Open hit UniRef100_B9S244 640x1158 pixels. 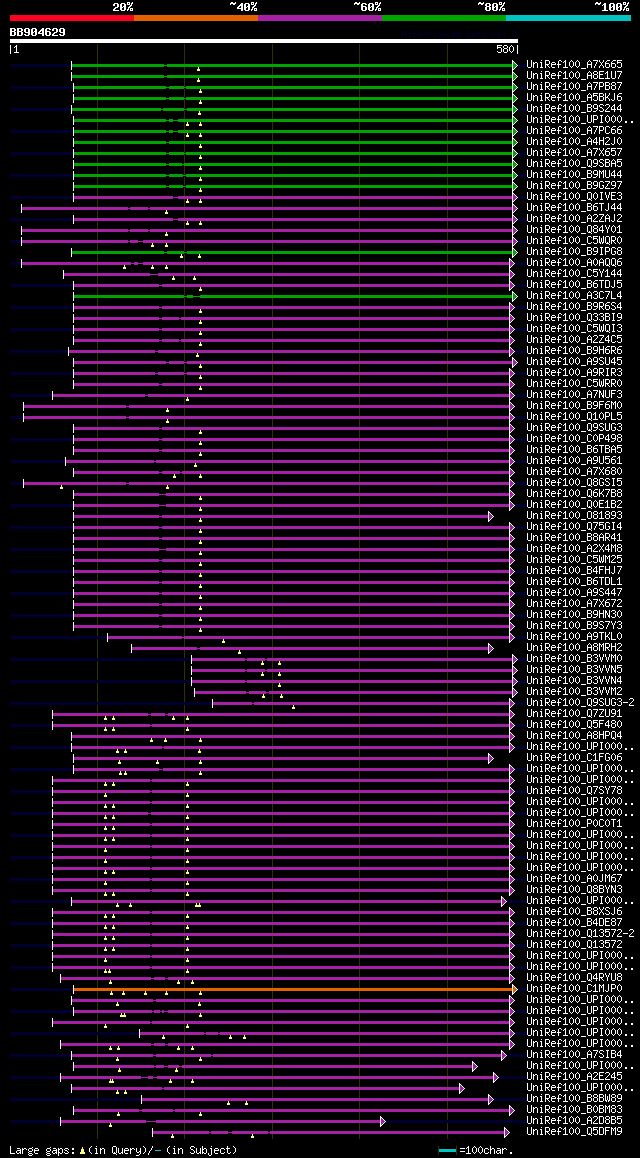(574, 109)
